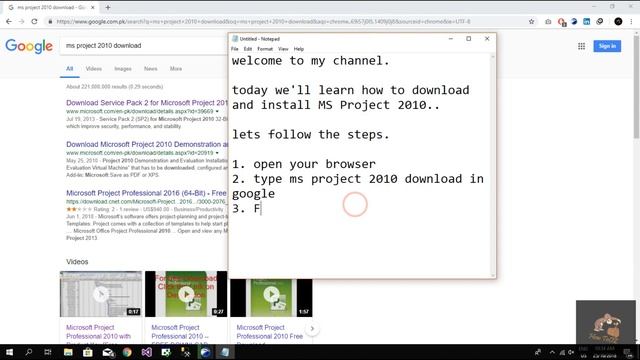Click inside the Google search box
Viewport: 640px width, 360px height.
(145, 46)
